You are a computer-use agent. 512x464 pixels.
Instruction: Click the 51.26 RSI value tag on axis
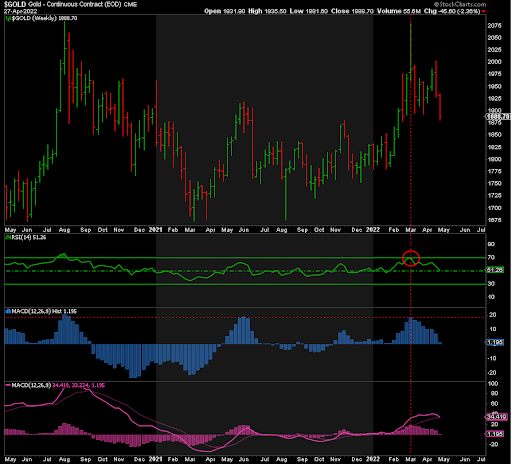(495, 270)
